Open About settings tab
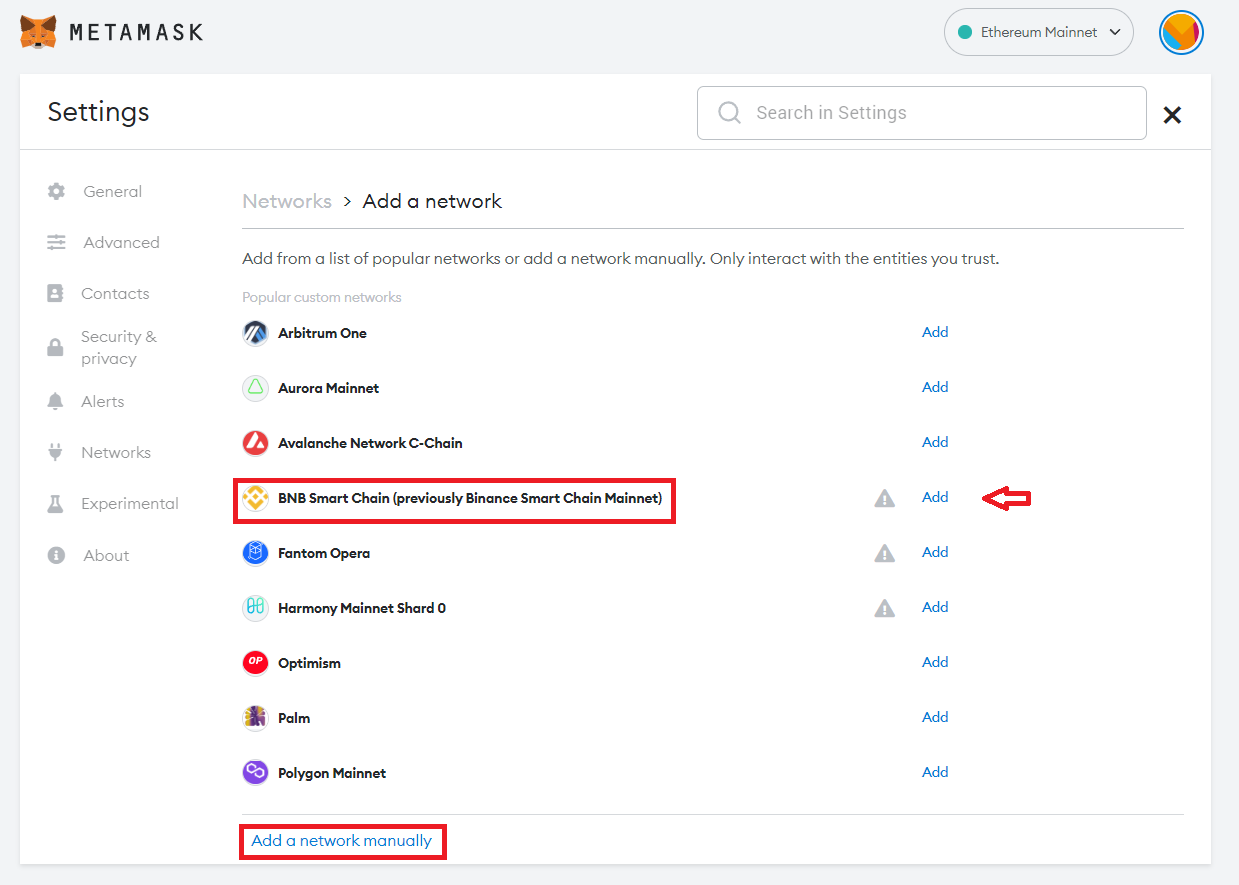Viewport: 1239px width, 885px height. coord(106,555)
